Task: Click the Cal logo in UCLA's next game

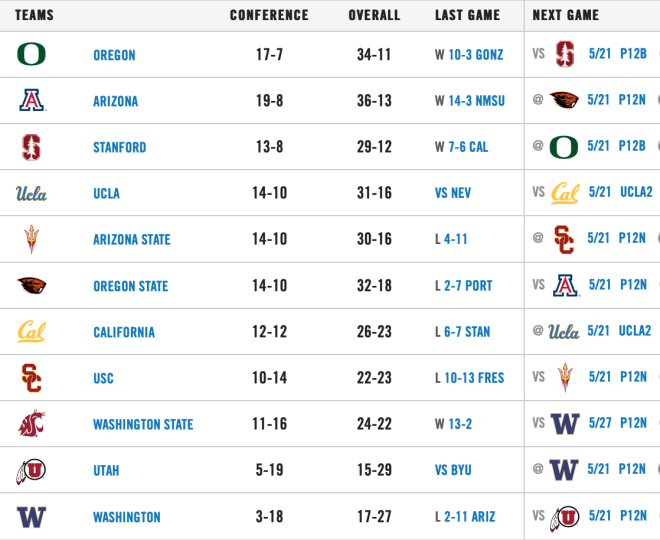Action: [x=565, y=193]
